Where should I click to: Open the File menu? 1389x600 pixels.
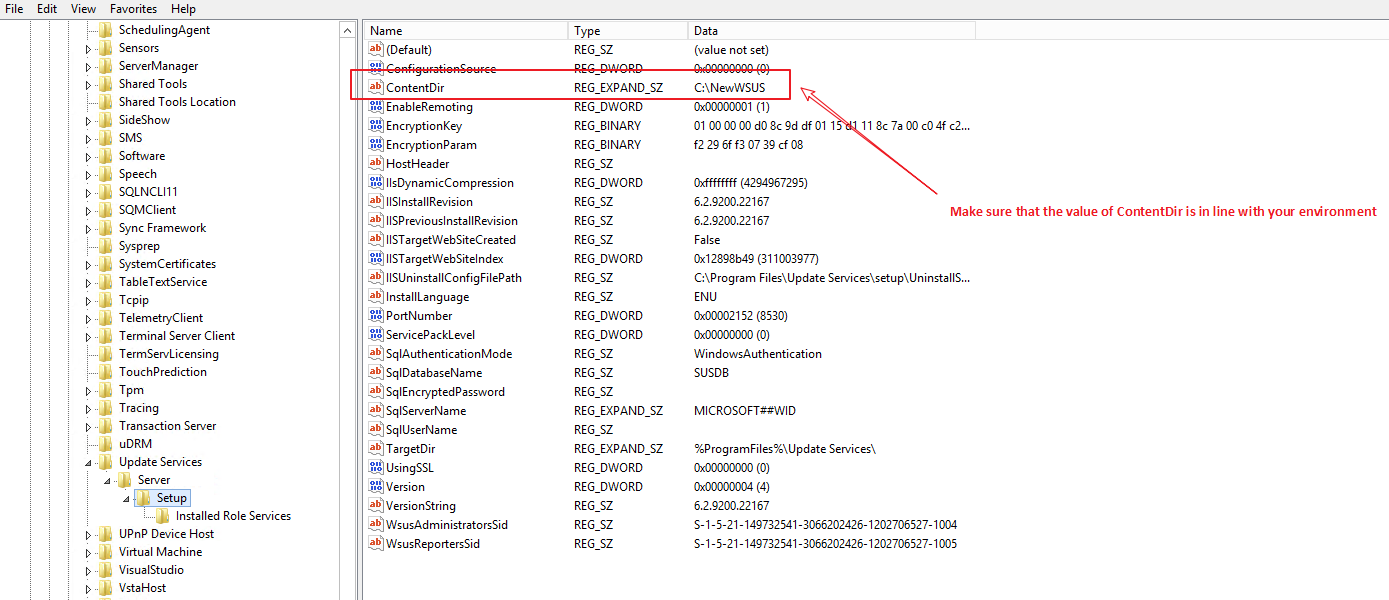14,9
